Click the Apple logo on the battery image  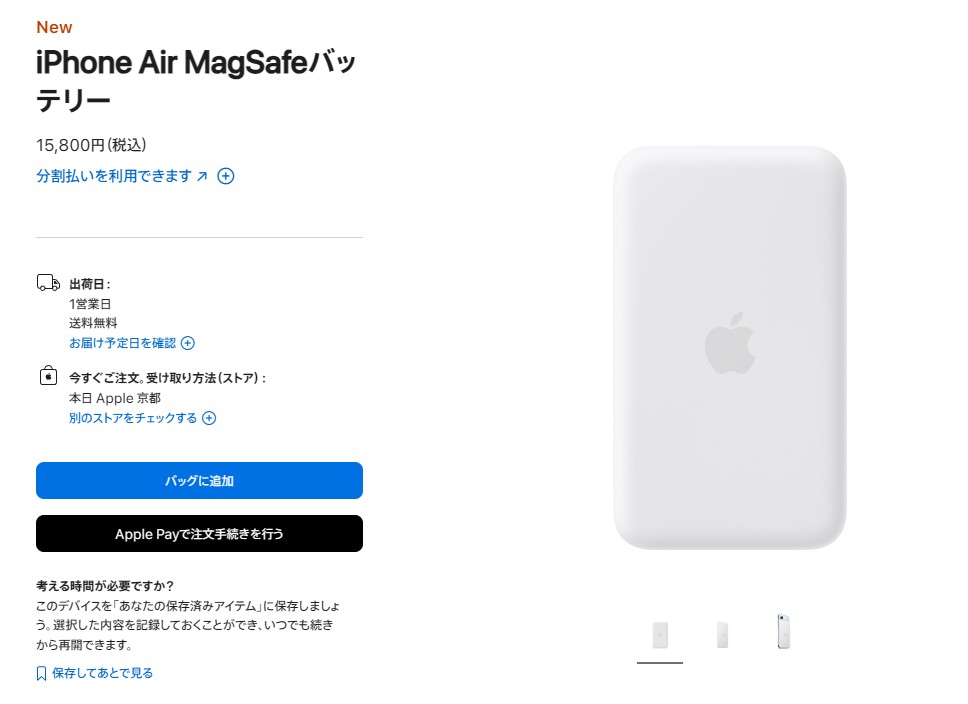click(730, 343)
